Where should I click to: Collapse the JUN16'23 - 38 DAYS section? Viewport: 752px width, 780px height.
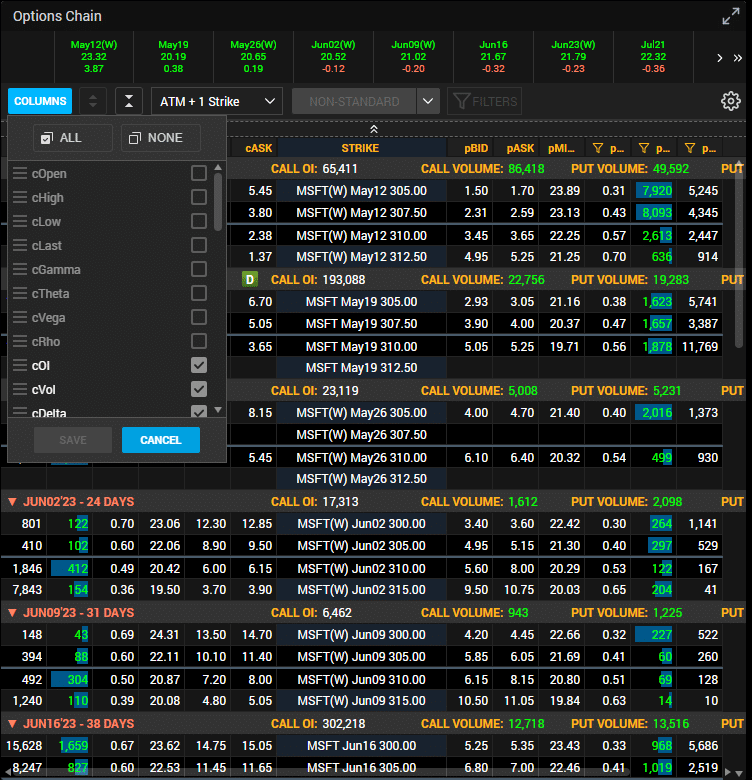click(12, 723)
